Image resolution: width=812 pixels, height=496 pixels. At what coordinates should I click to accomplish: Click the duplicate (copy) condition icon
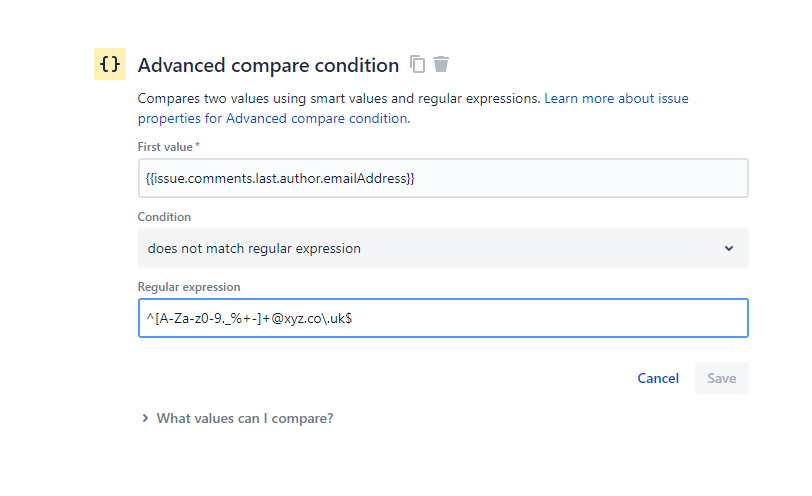click(x=418, y=65)
